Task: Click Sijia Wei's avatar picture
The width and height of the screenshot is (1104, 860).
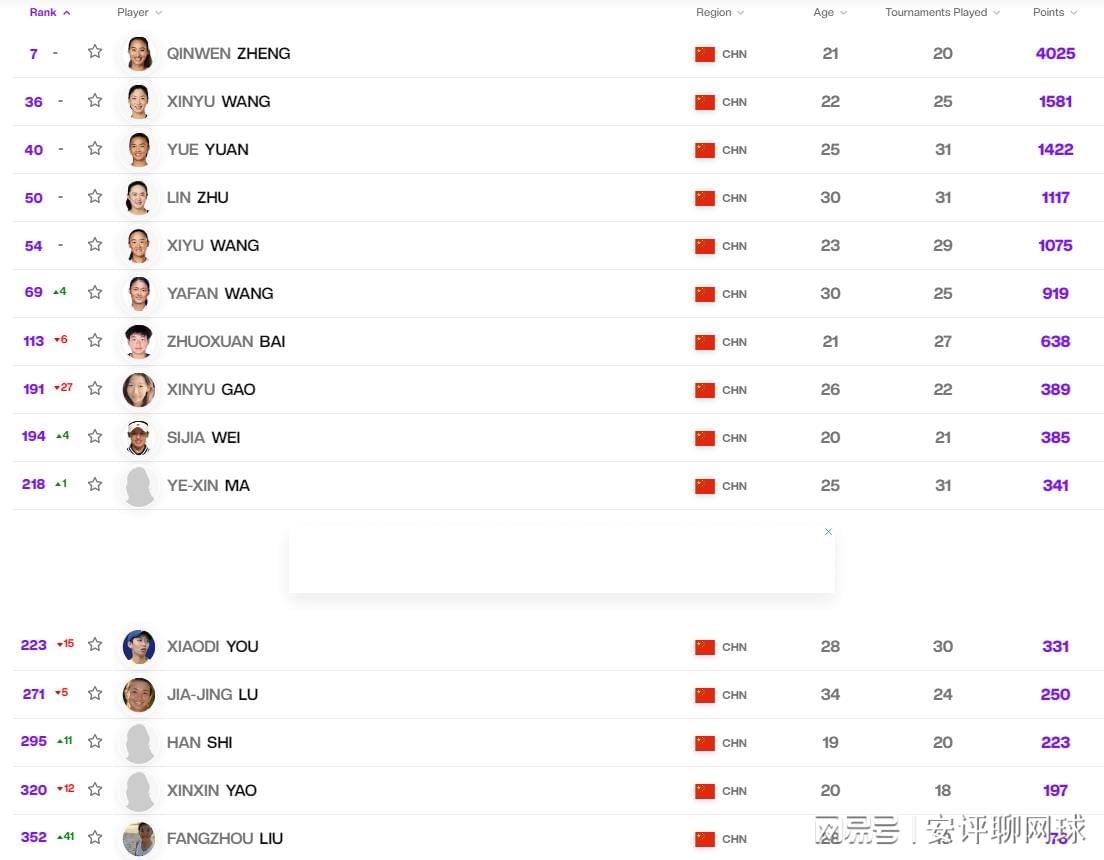Action: [139, 438]
